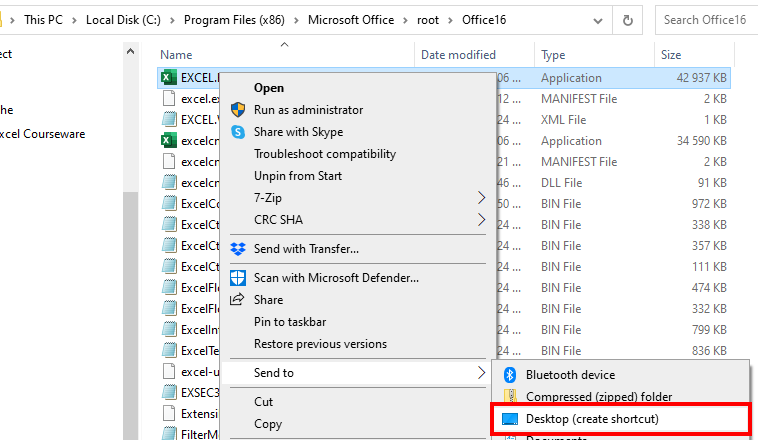Screen dimensions: 758x440
Task: Sort files by Size column header
Action: coord(670,55)
